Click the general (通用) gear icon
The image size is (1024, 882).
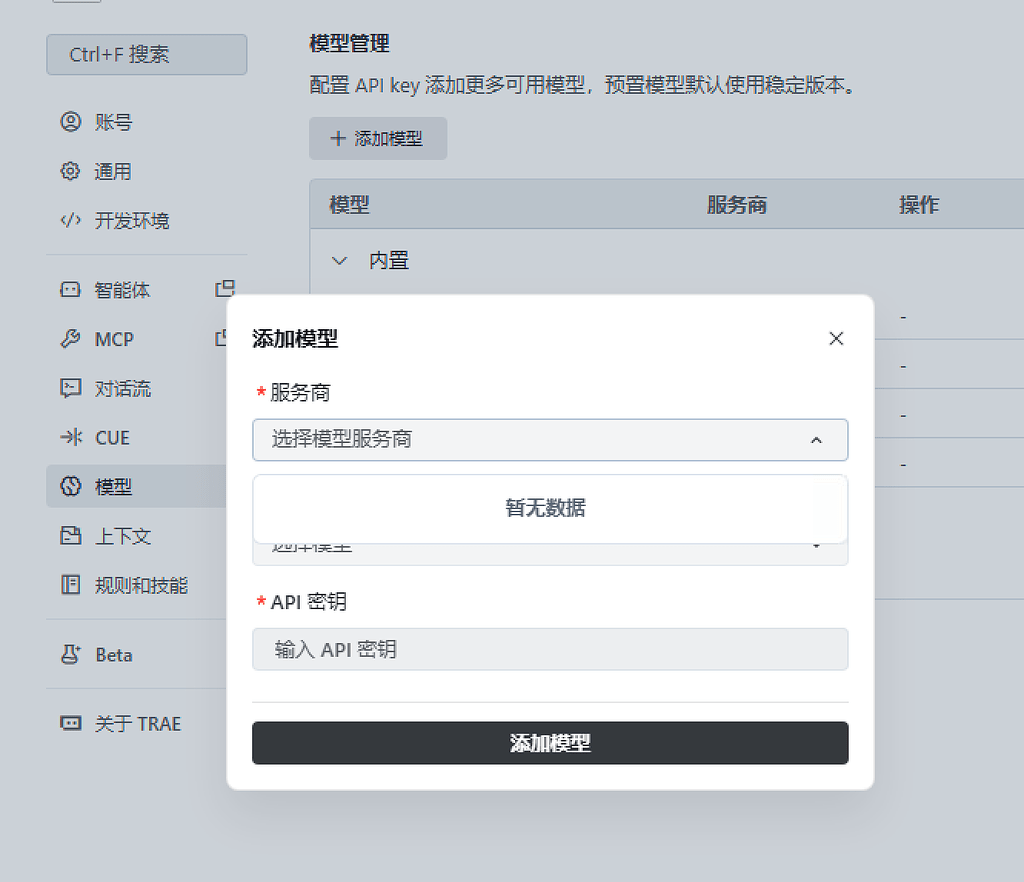pyautogui.click(x=71, y=171)
